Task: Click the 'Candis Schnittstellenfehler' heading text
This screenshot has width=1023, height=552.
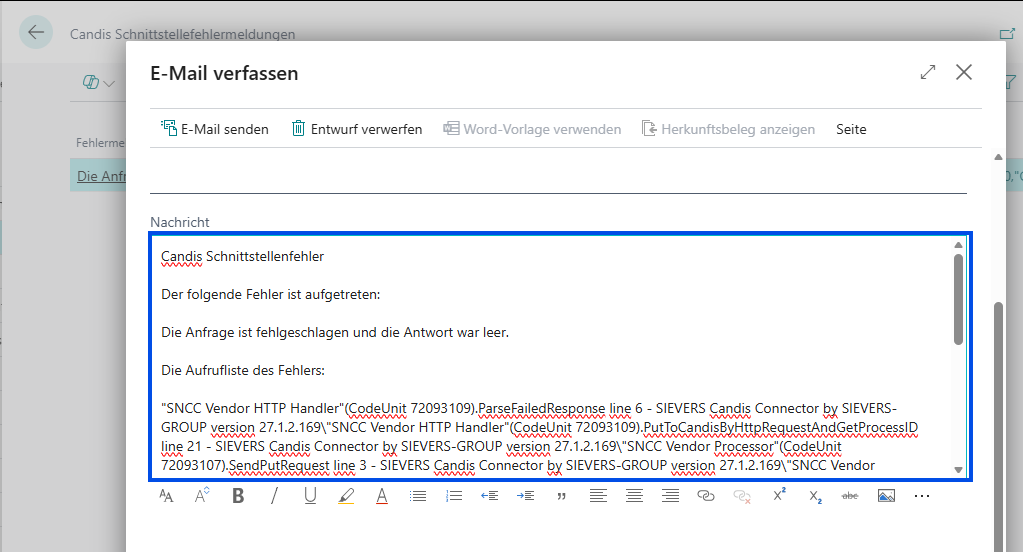Action: pos(242,256)
